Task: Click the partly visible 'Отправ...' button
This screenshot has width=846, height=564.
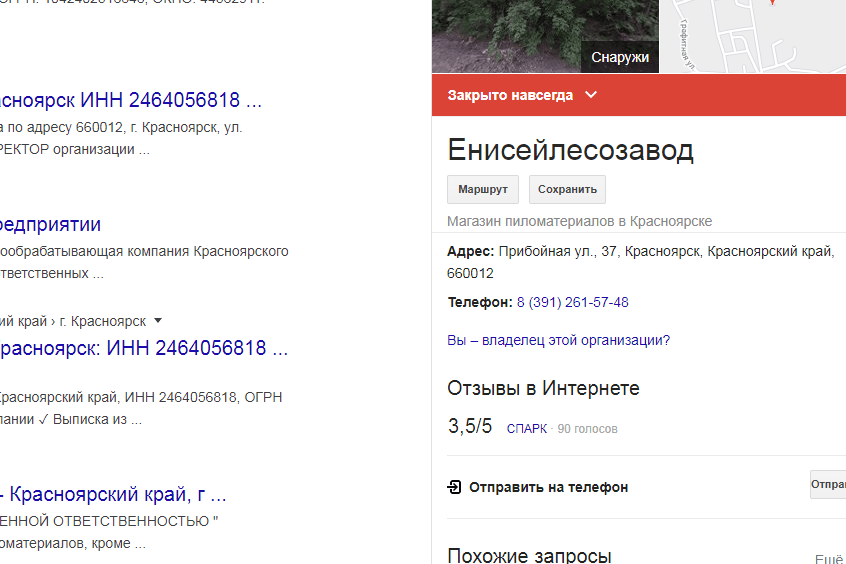Action: pyautogui.click(x=828, y=485)
